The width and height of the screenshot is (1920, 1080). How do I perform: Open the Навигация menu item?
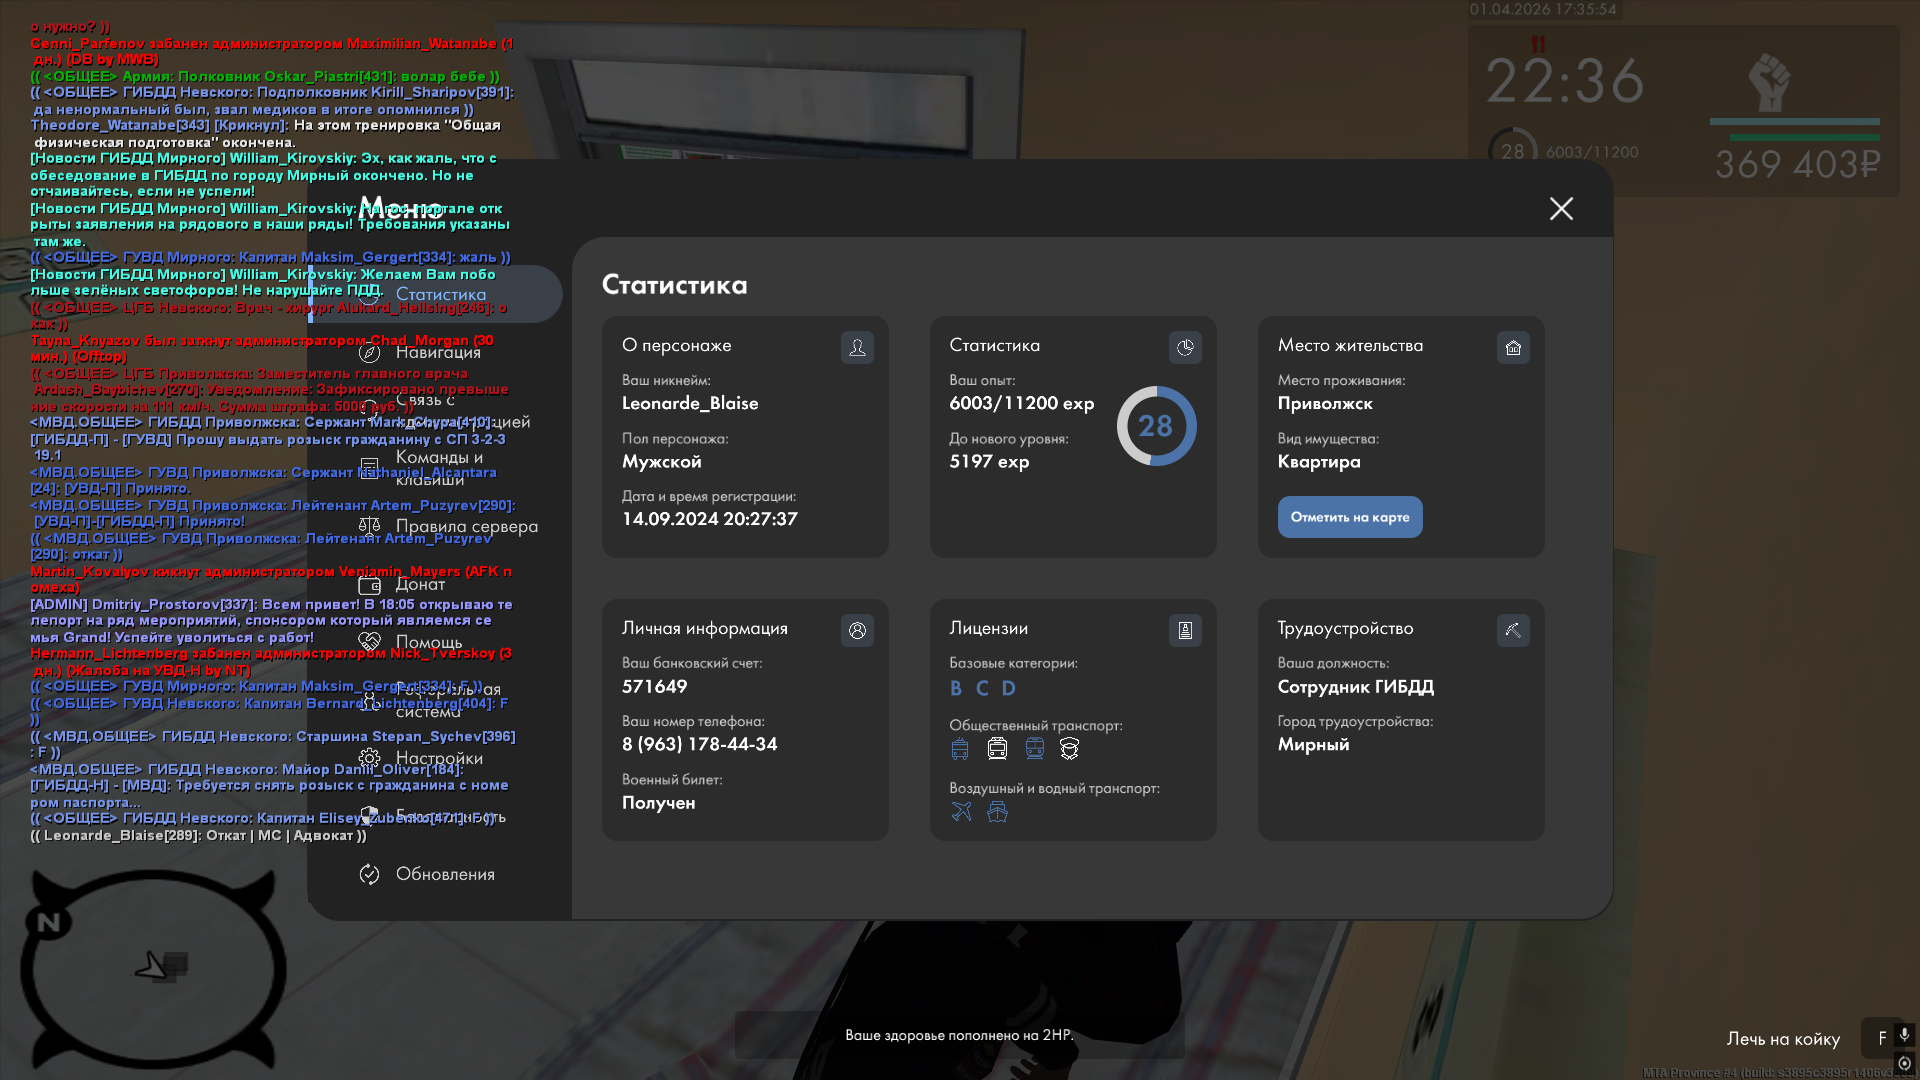[438, 352]
